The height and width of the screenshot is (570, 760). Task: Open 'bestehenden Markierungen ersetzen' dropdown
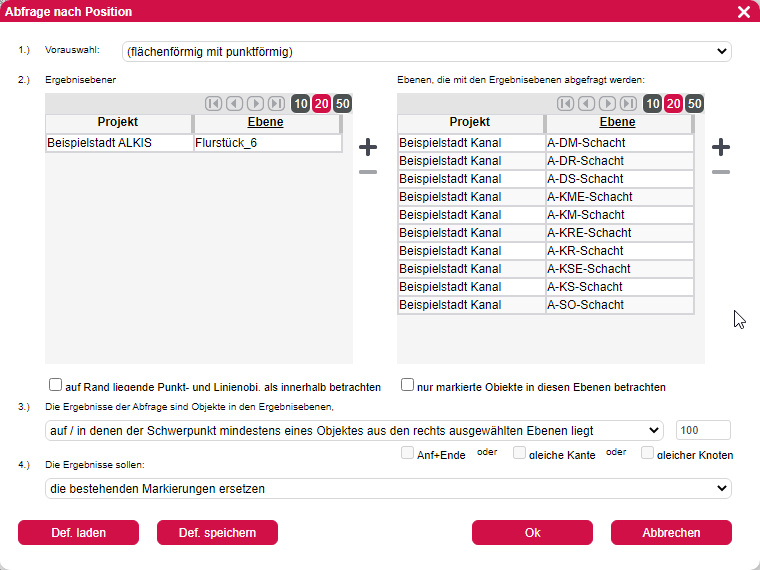(x=388, y=488)
